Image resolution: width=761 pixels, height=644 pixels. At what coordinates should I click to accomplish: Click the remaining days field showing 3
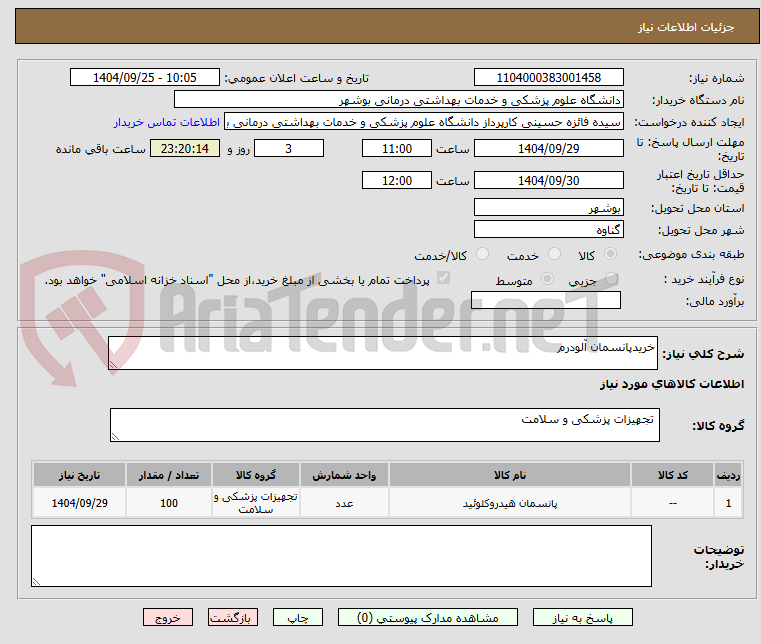pyautogui.click(x=289, y=149)
